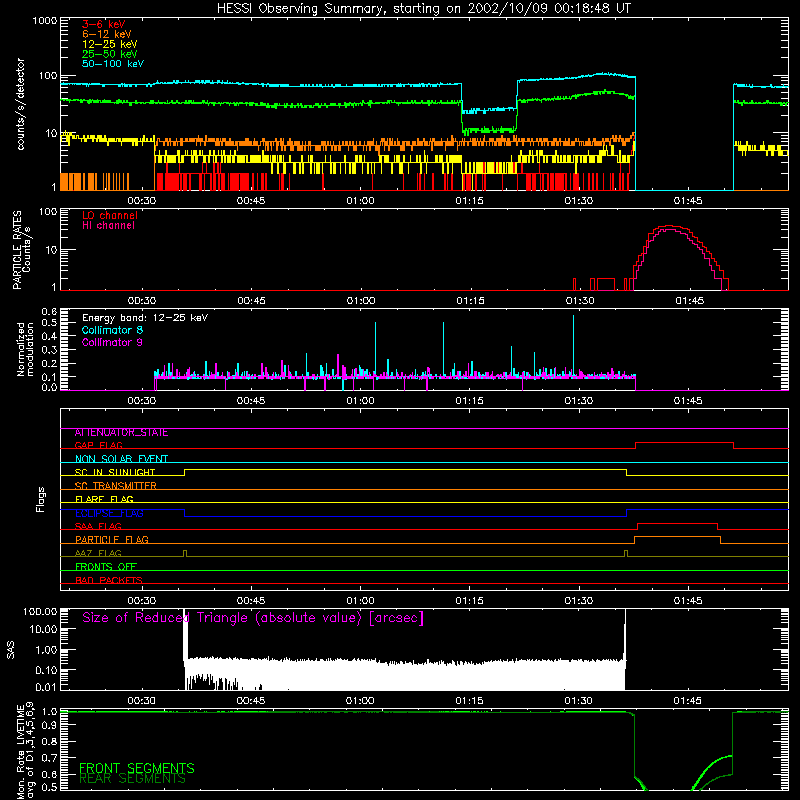Click the REAR SEGMENTS legend label
800x800 pixels.
[x=133, y=779]
